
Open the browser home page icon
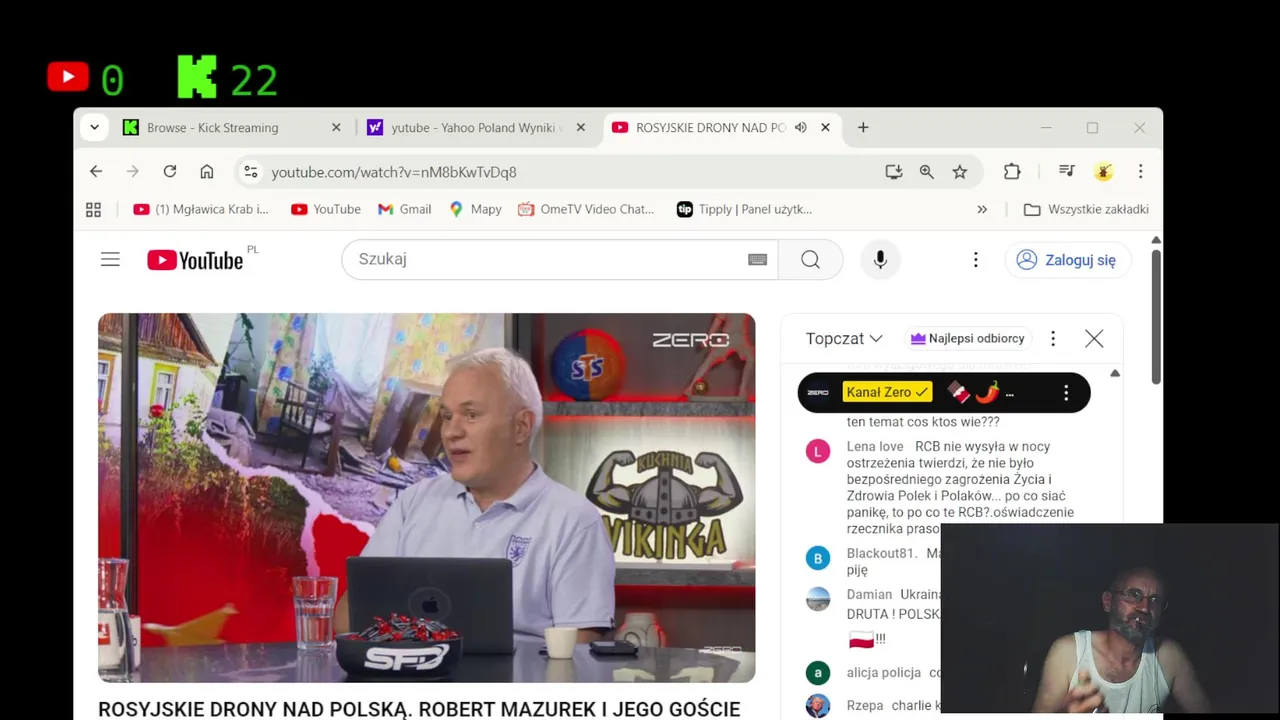point(207,172)
